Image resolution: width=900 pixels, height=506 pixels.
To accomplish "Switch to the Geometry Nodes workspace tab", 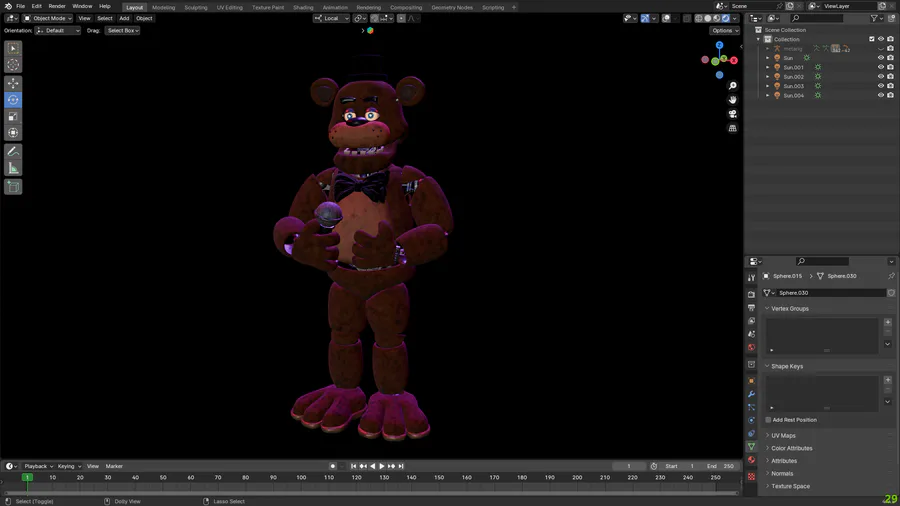I will click(452, 7).
